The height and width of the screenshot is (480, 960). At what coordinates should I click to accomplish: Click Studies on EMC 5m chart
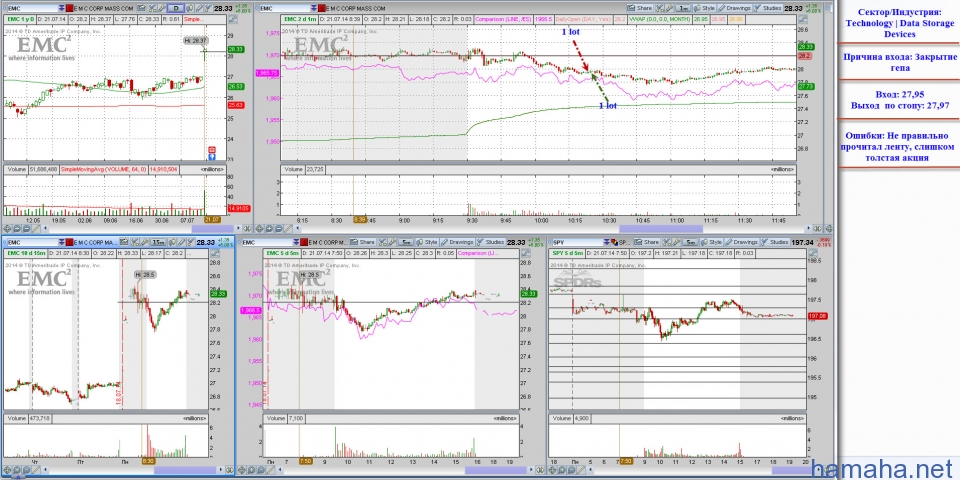(491, 242)
